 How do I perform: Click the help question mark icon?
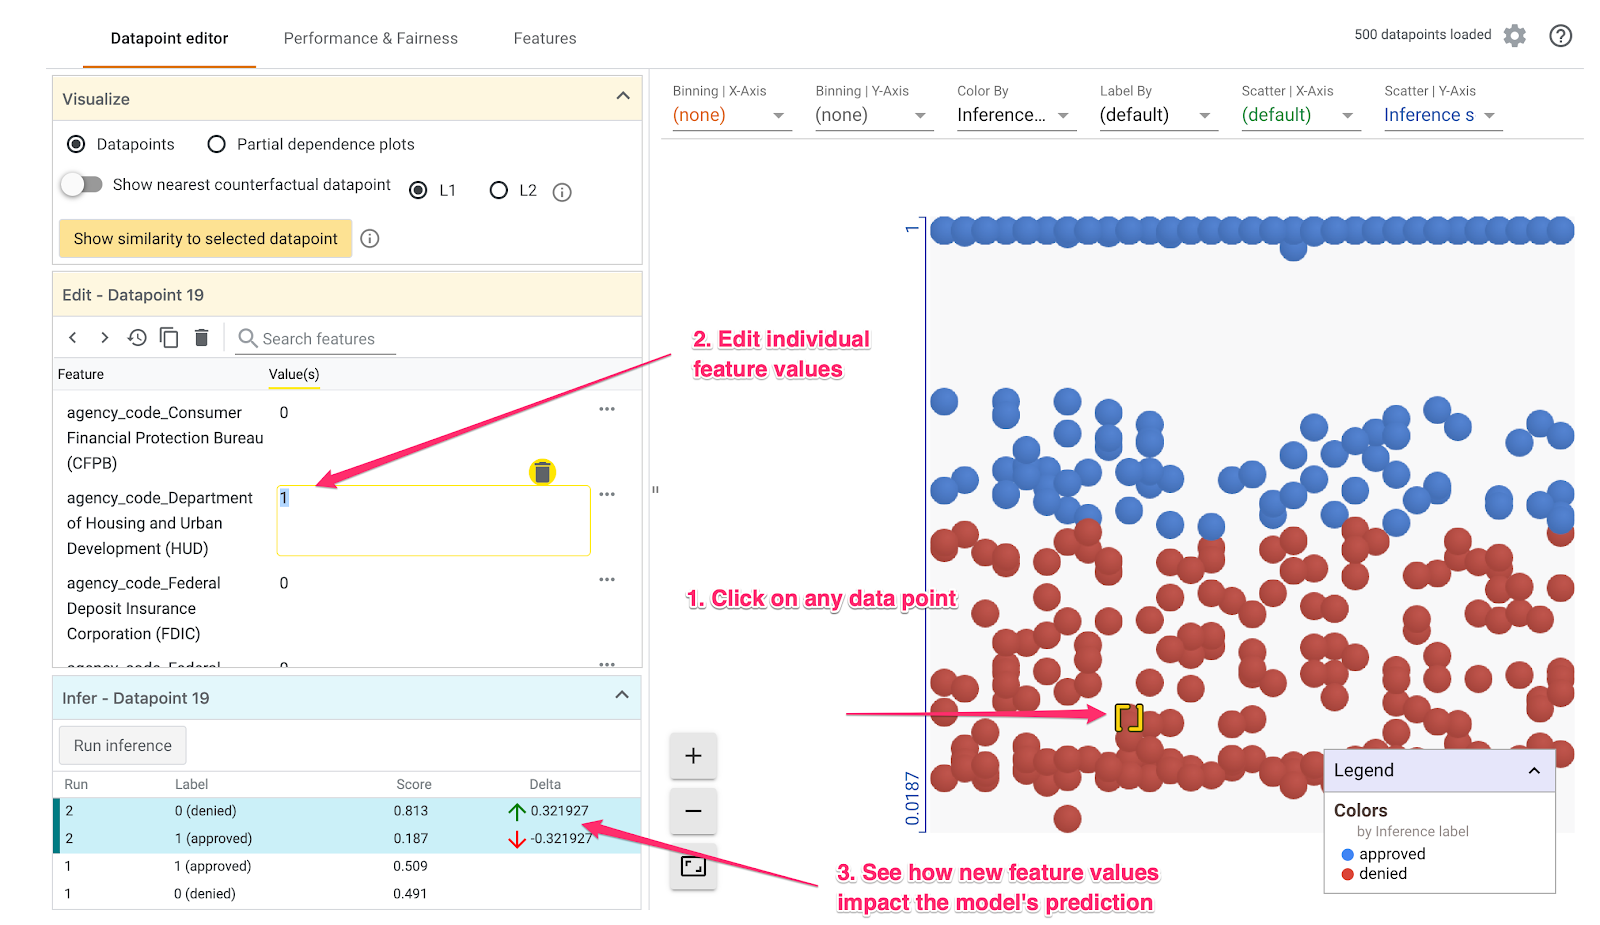[1560, 36]
